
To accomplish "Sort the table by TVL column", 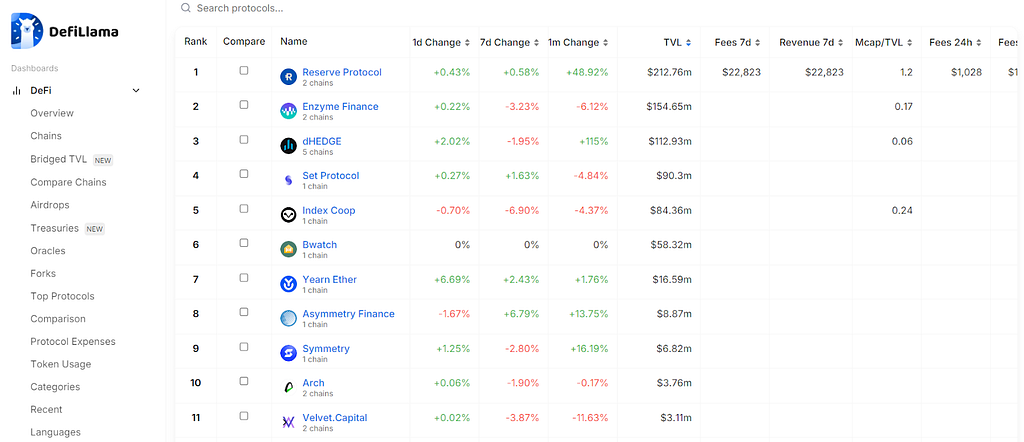I will pos(677,42).
